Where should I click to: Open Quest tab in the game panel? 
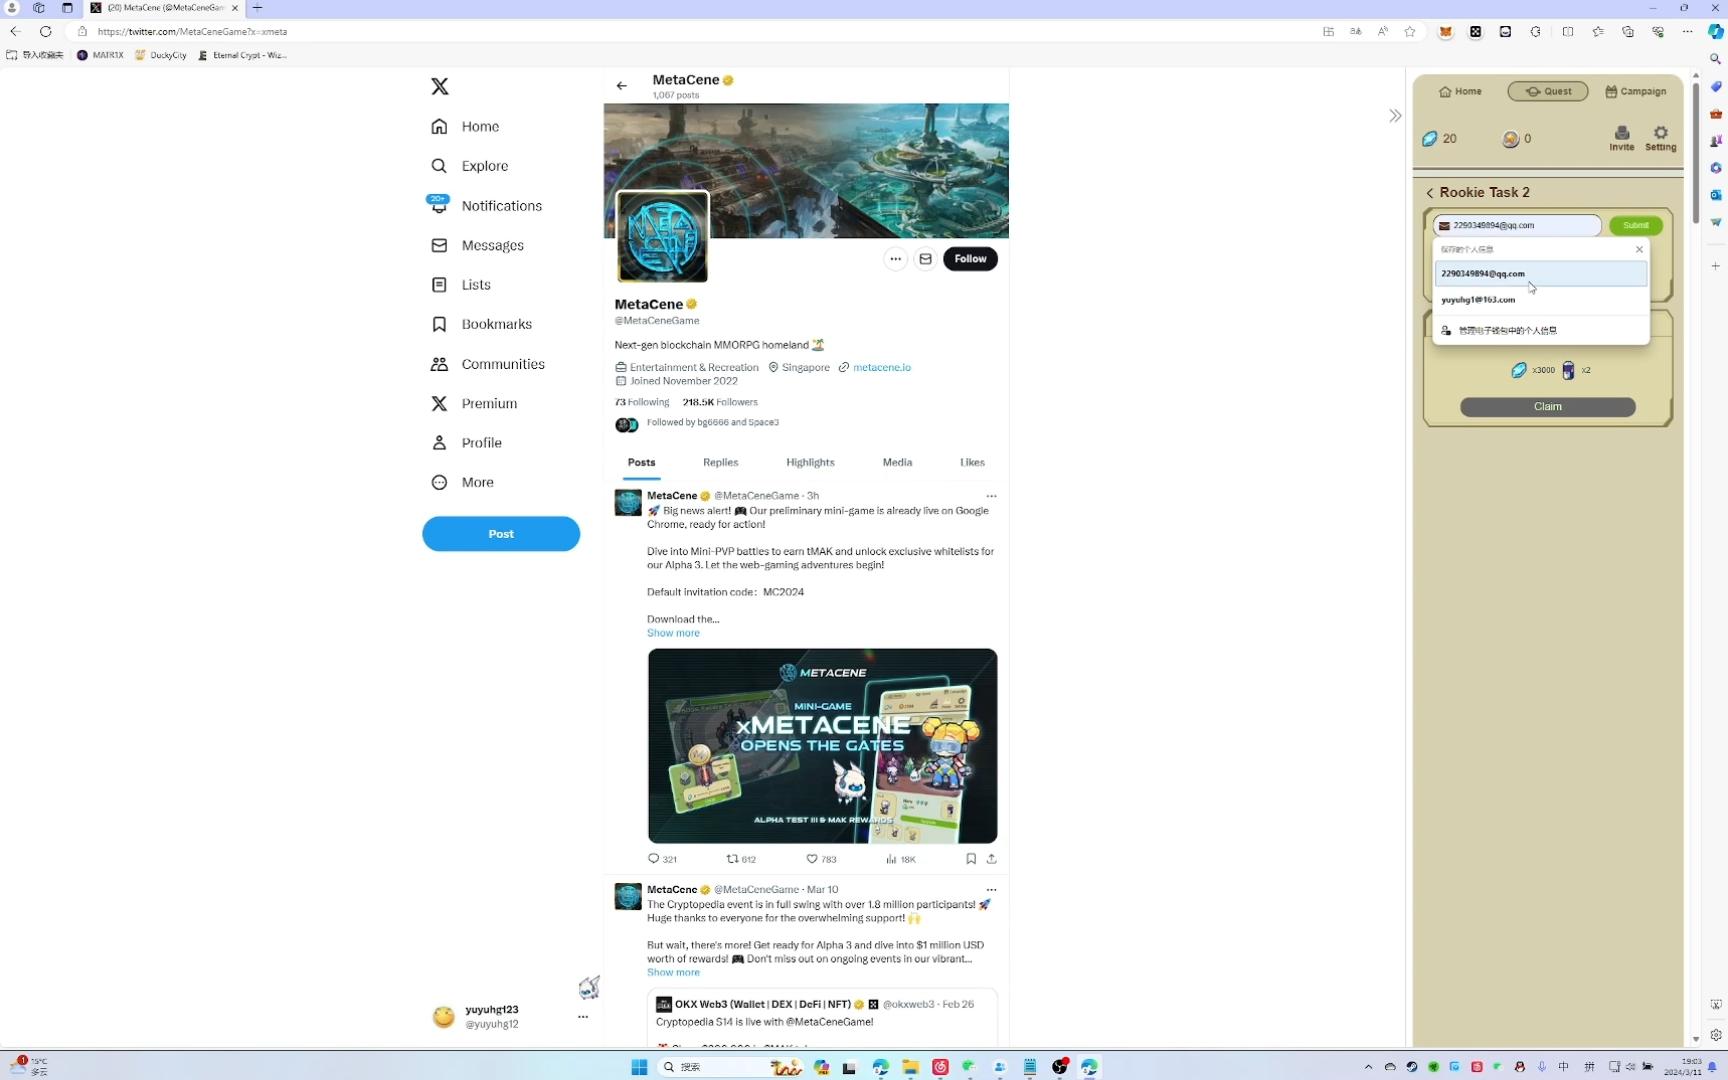[x=1548, y=91]
